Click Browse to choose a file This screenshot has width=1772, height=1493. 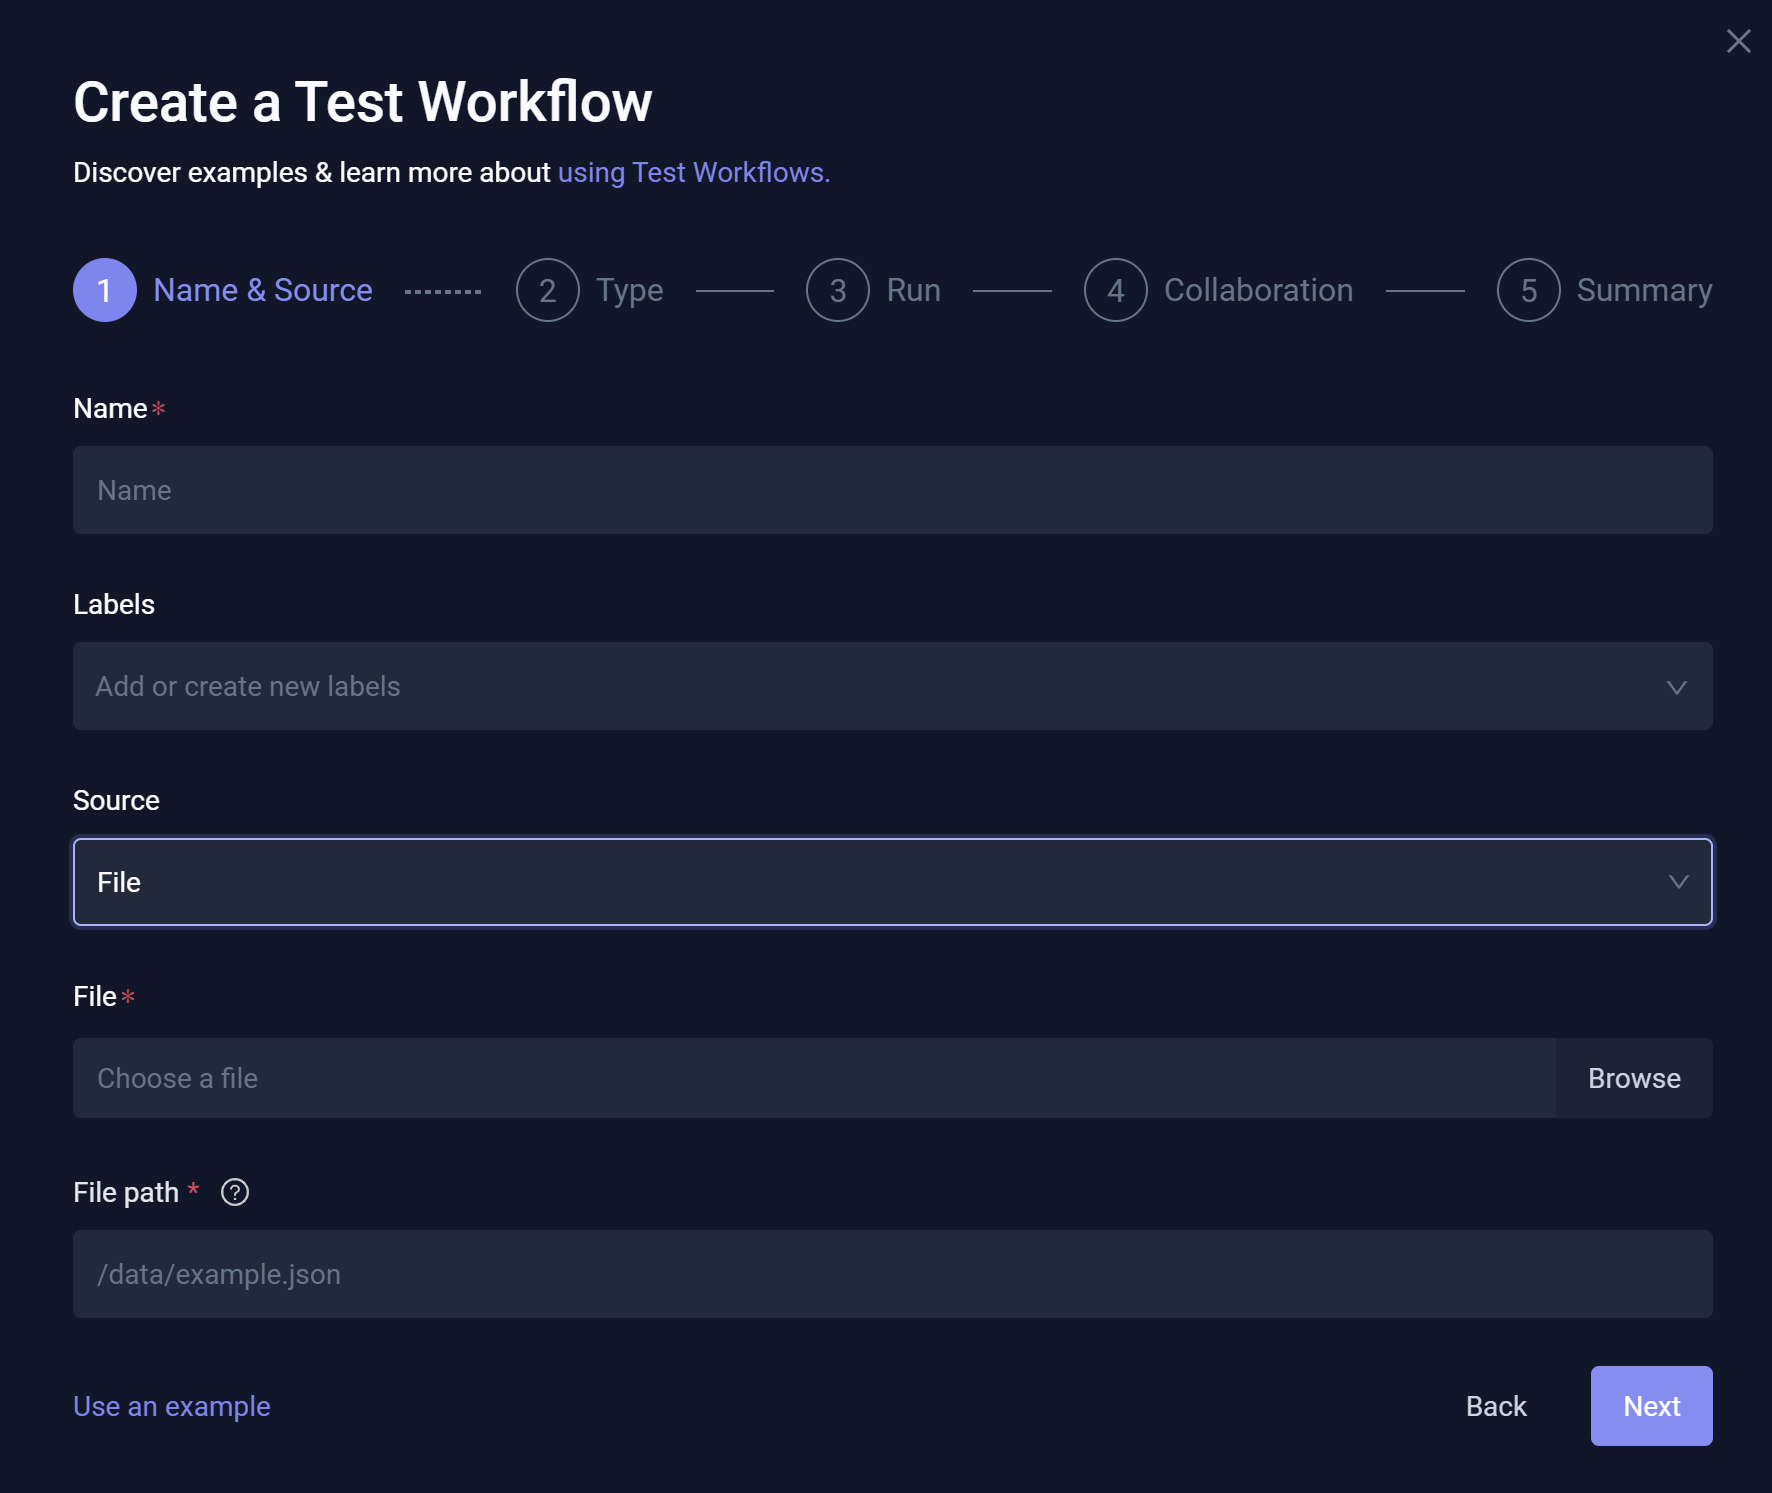pos(1634,1078)
